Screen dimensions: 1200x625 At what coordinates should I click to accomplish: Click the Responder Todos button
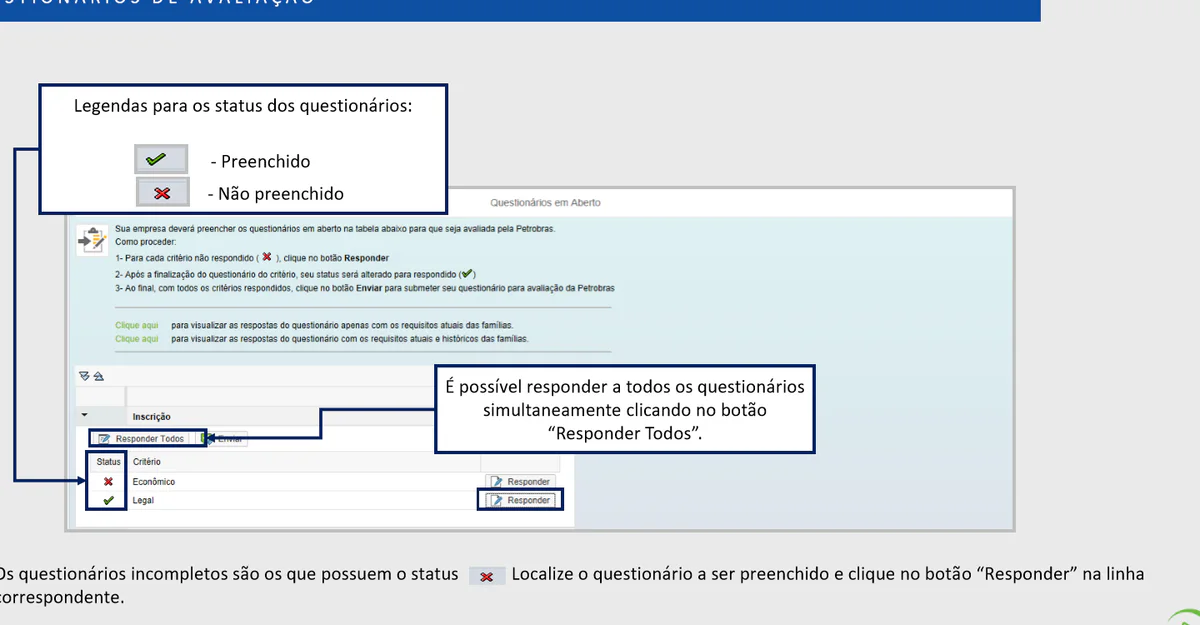141,439
